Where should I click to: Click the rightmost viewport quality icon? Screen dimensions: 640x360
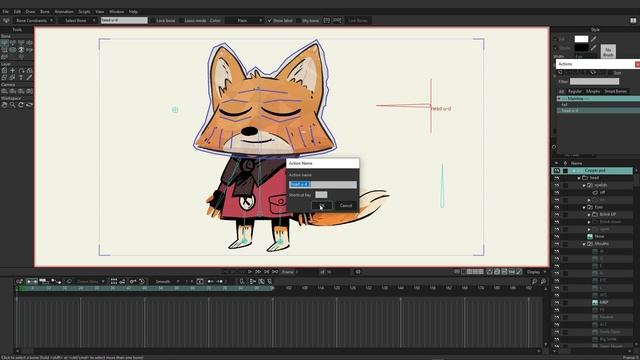(520, 272)
